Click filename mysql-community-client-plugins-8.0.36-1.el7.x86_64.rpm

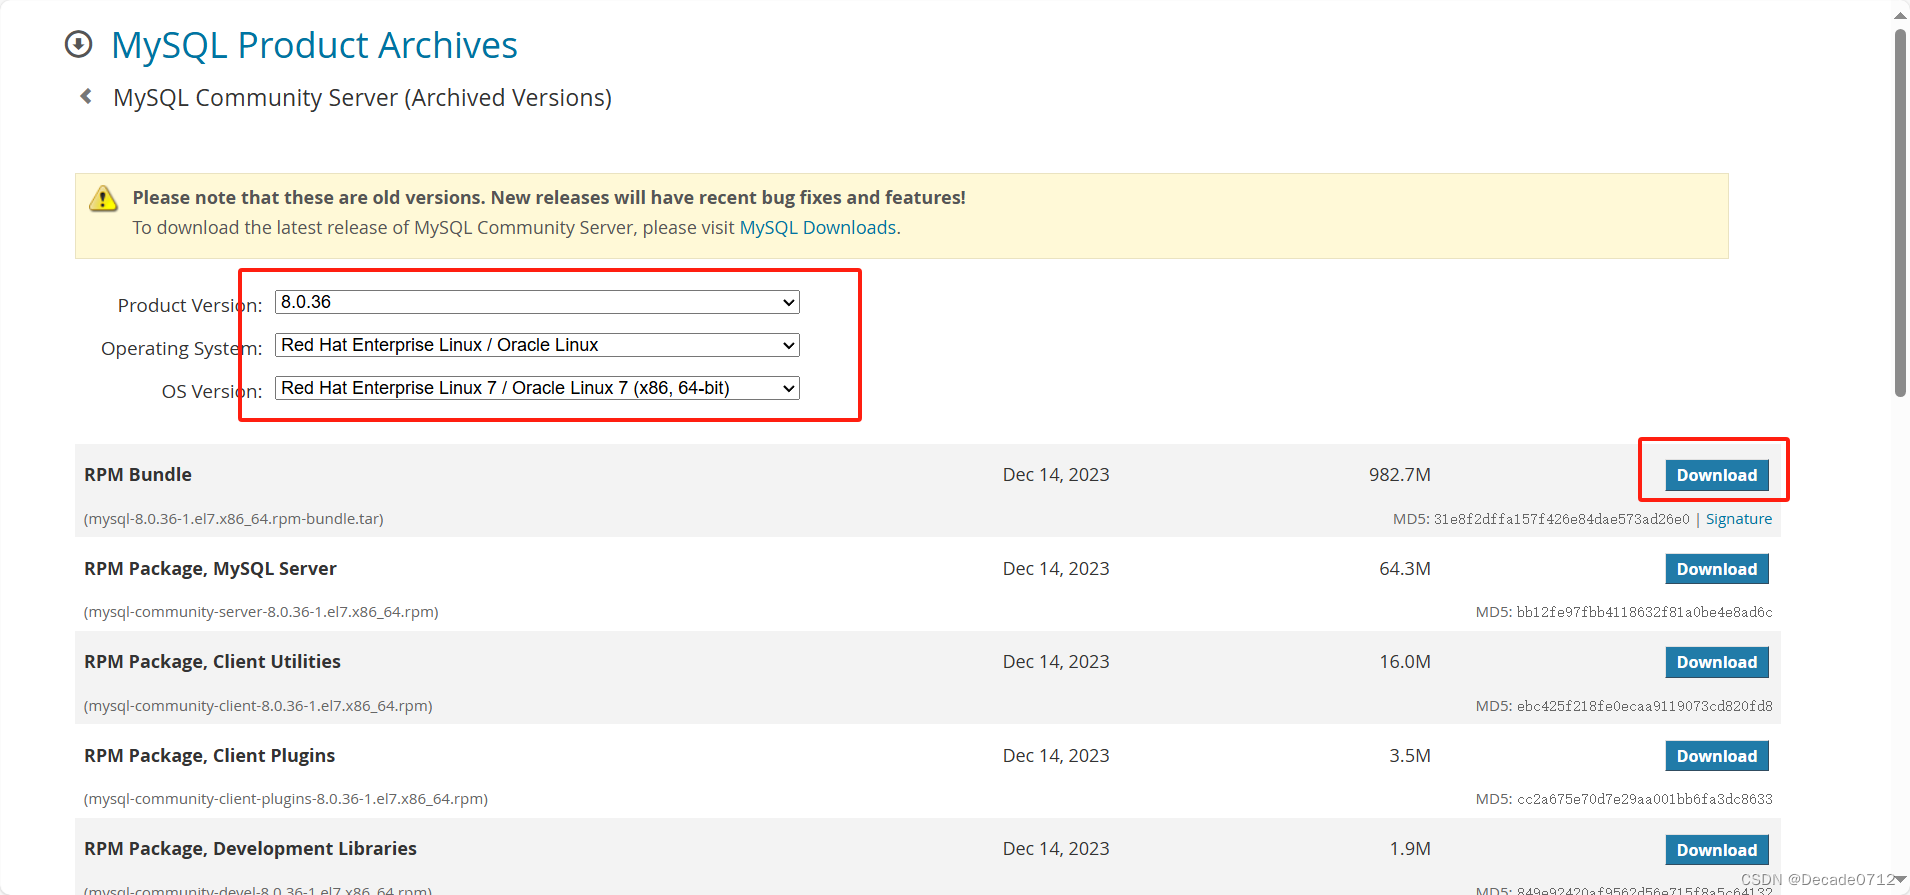(285, 799)
